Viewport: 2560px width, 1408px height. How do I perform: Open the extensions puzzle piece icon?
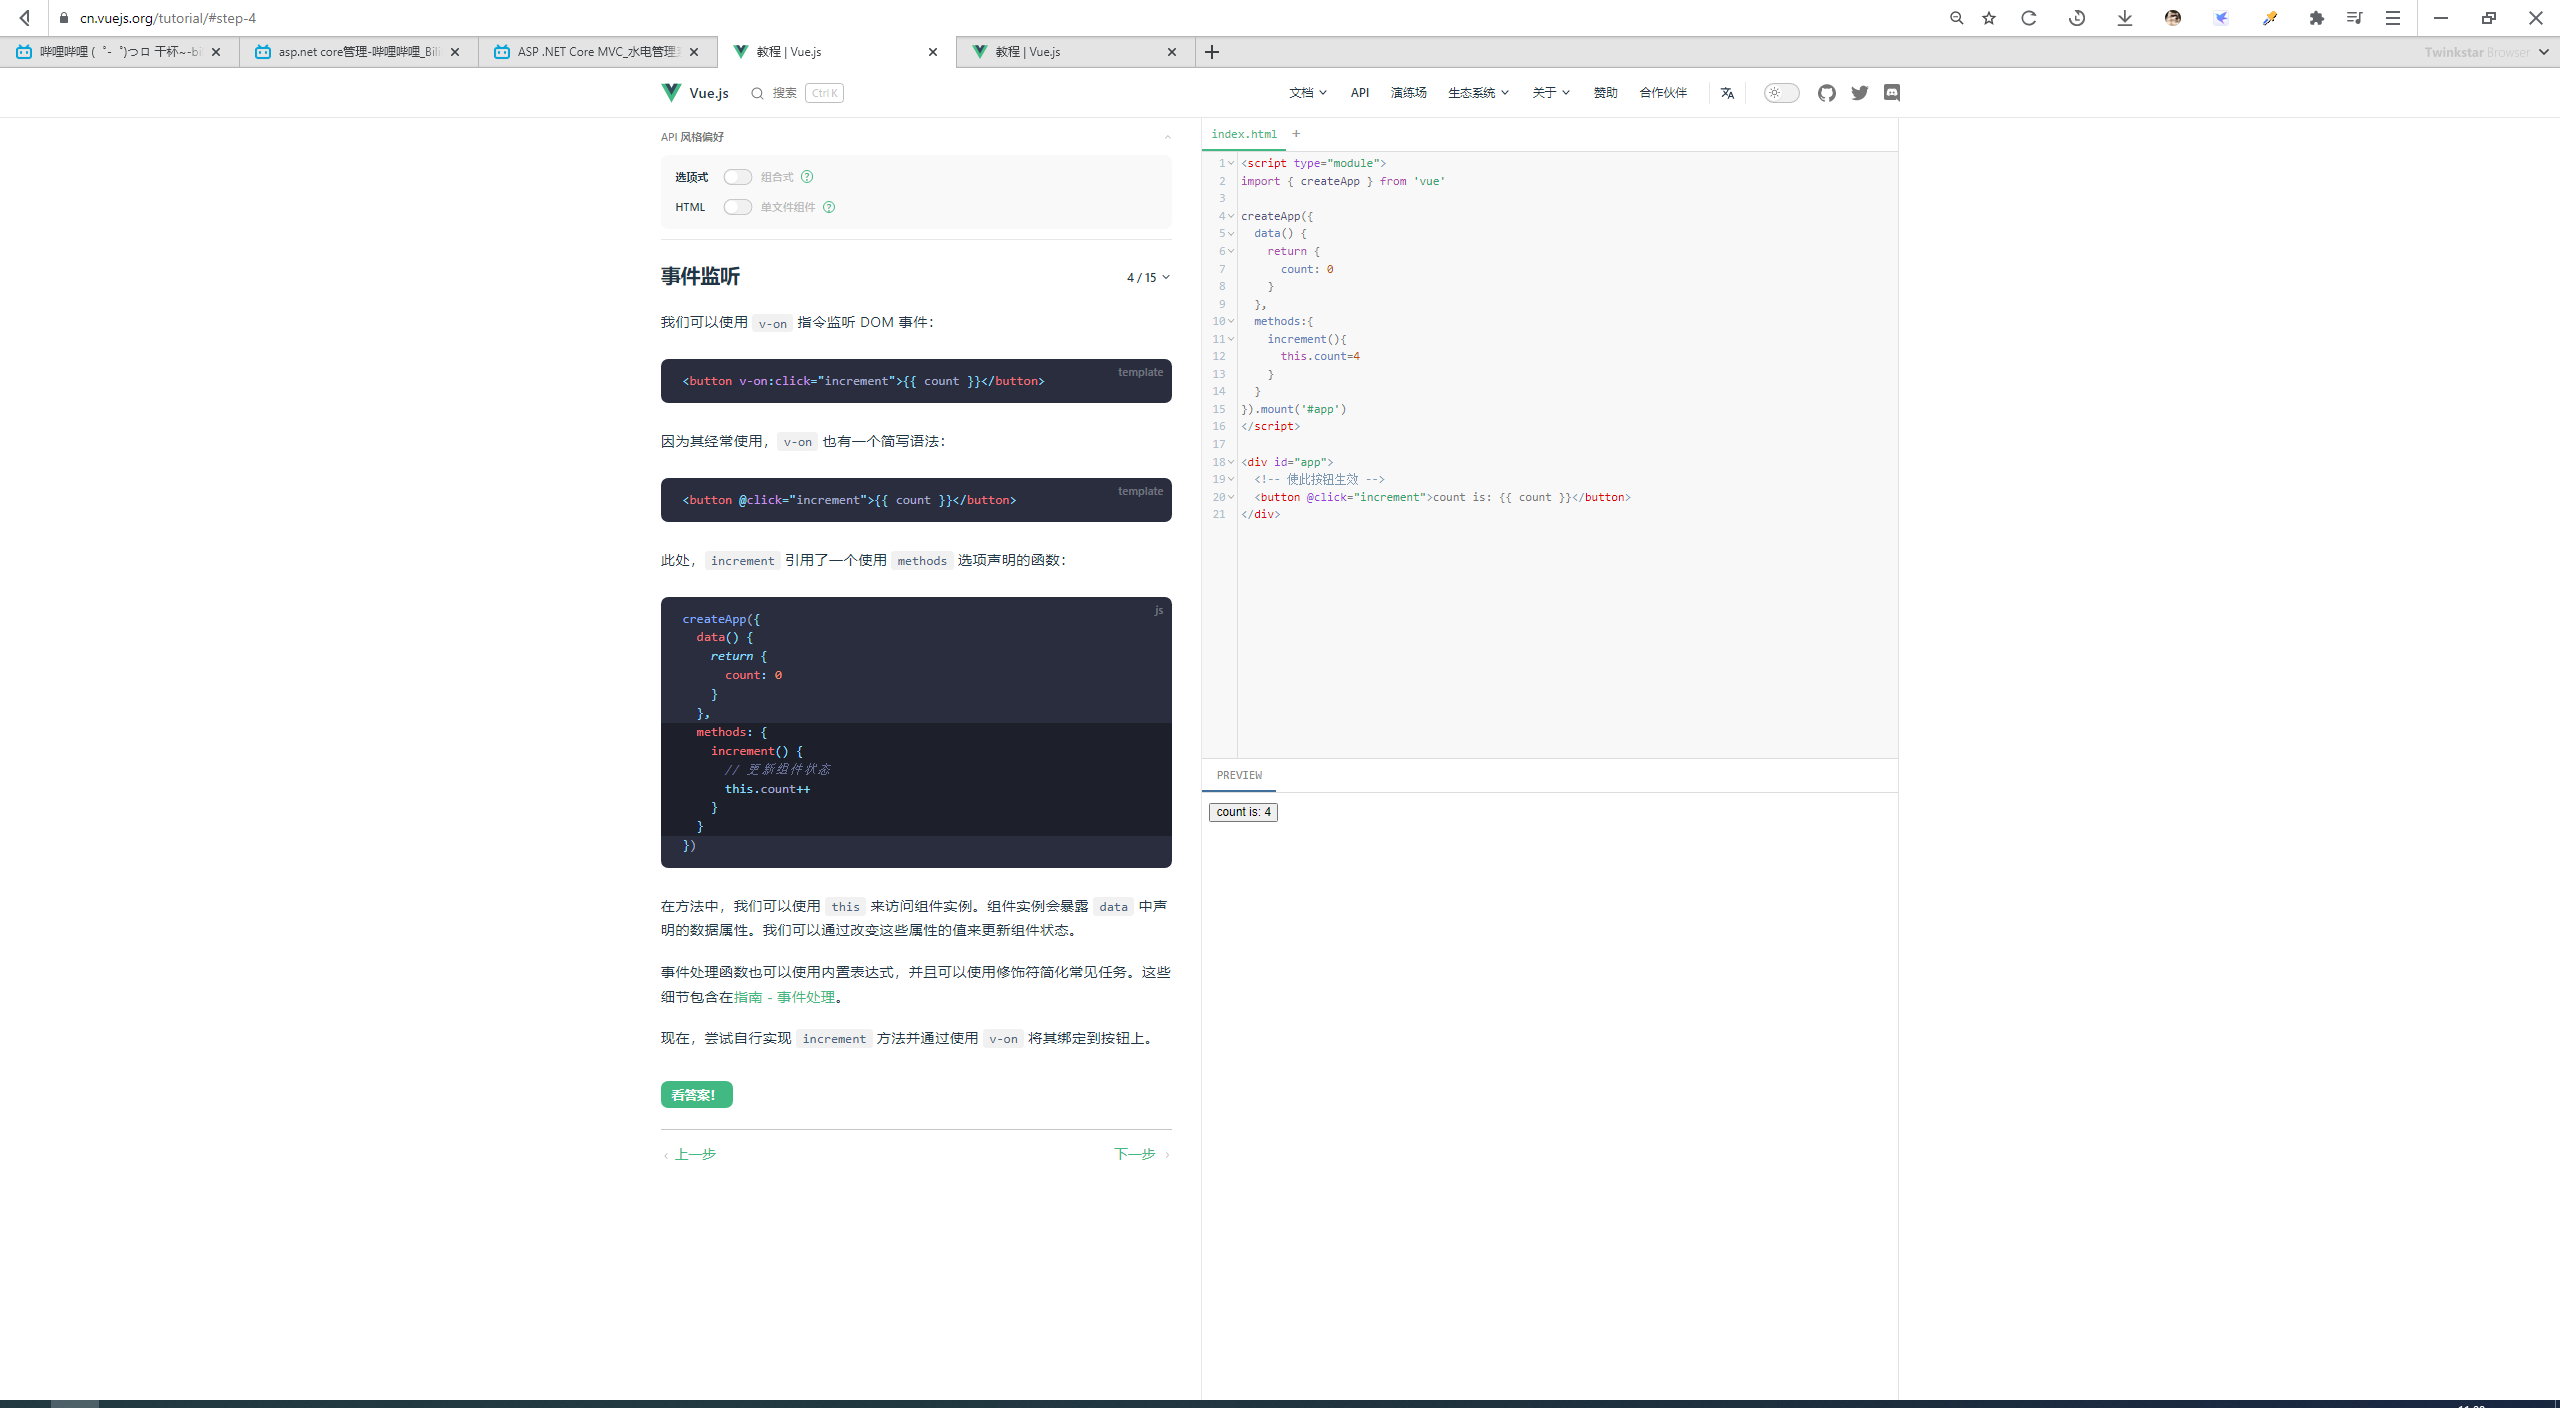pos(2317,18)
